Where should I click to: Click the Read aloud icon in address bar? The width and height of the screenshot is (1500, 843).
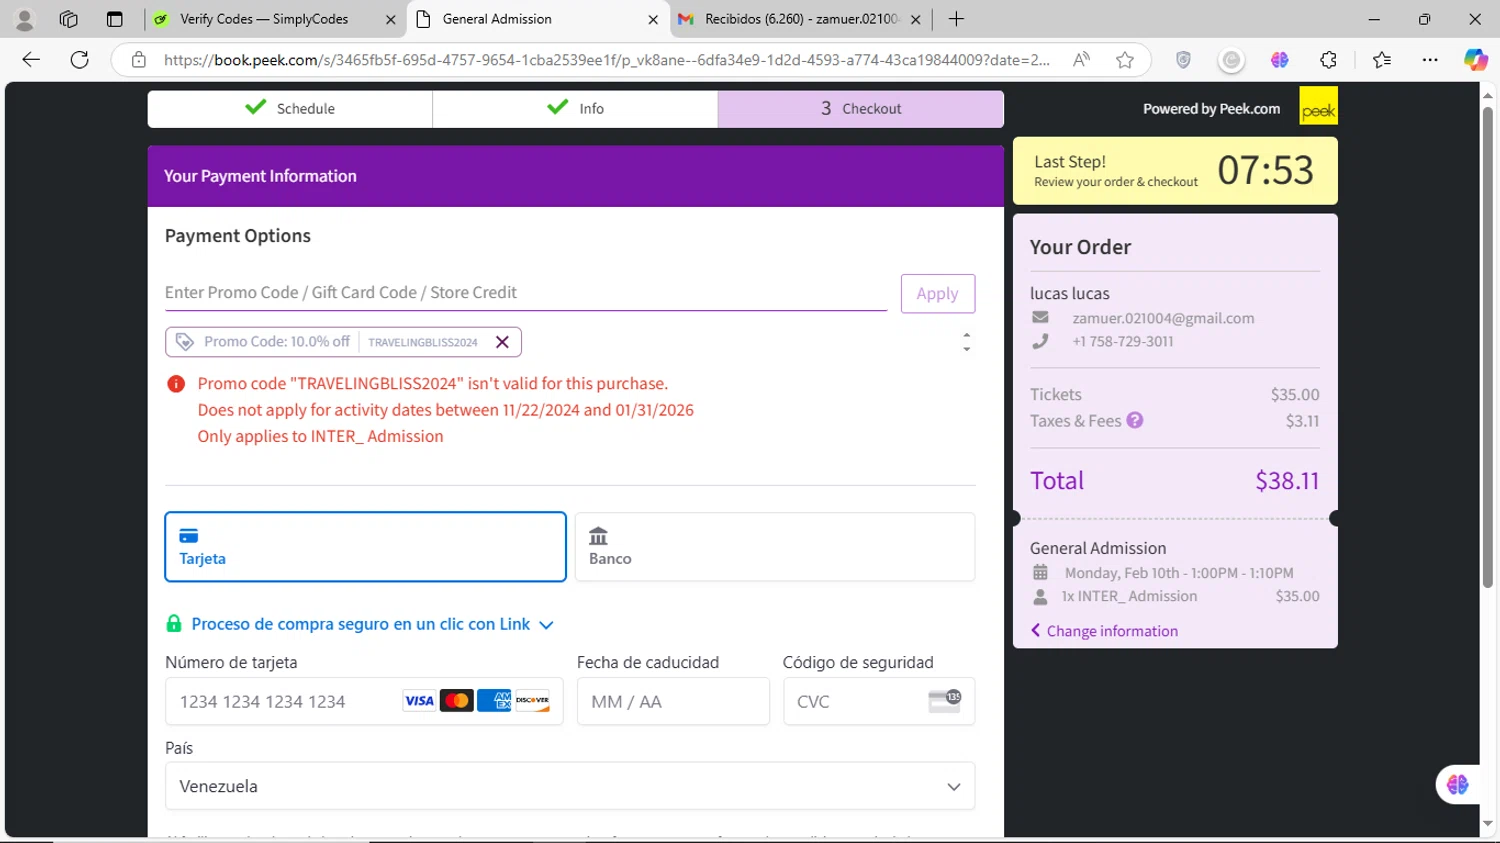[x=1081, y=60]
